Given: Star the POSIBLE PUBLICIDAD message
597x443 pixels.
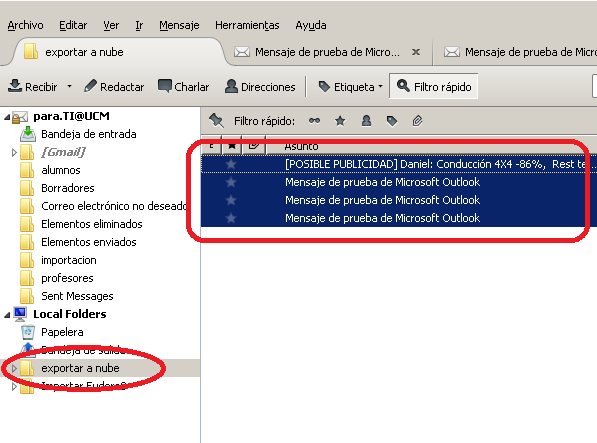Looking at the screenshot, I should tap(231, 164).
